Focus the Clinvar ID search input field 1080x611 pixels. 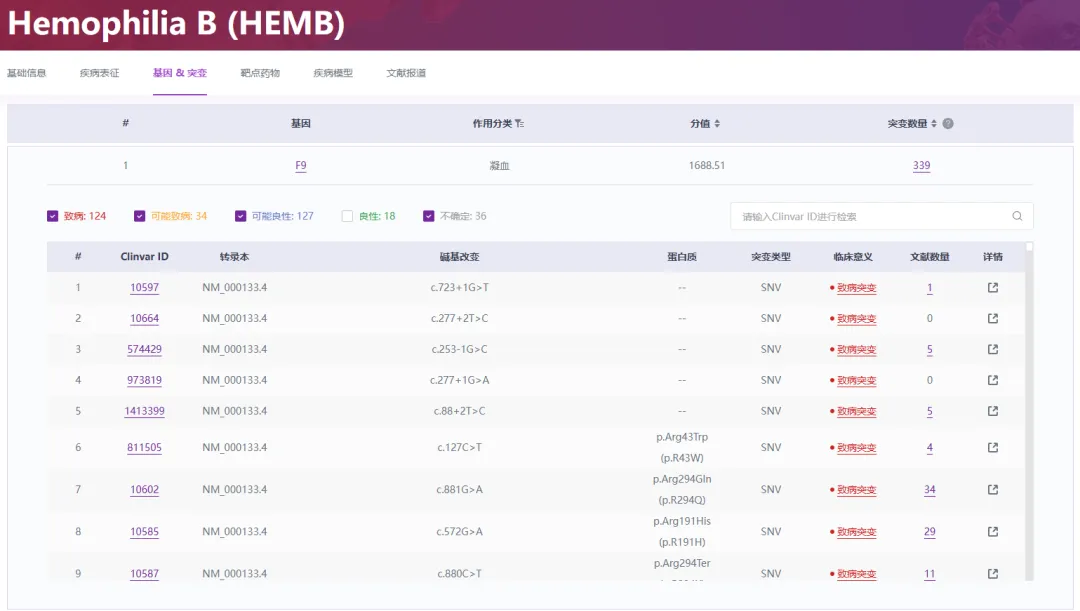[870, 216]
